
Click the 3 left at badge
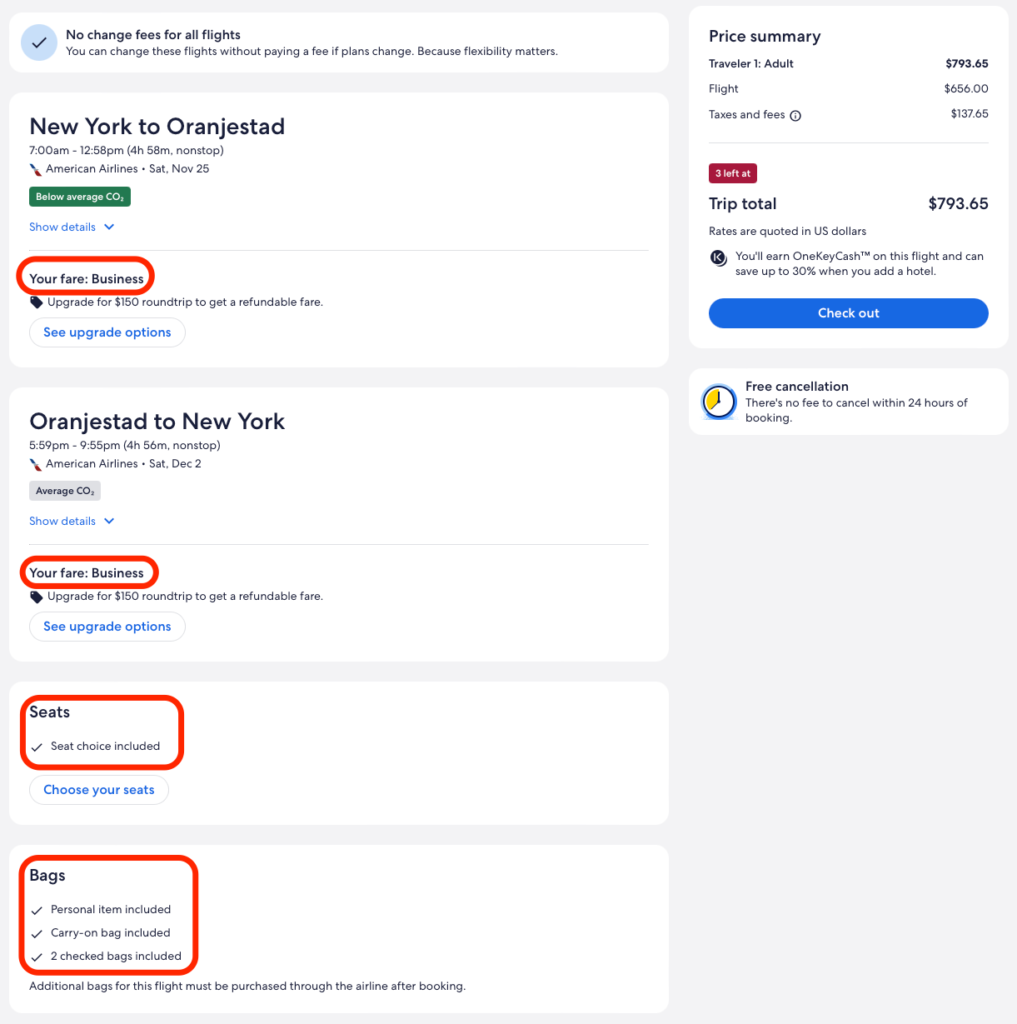pos(733,174)
